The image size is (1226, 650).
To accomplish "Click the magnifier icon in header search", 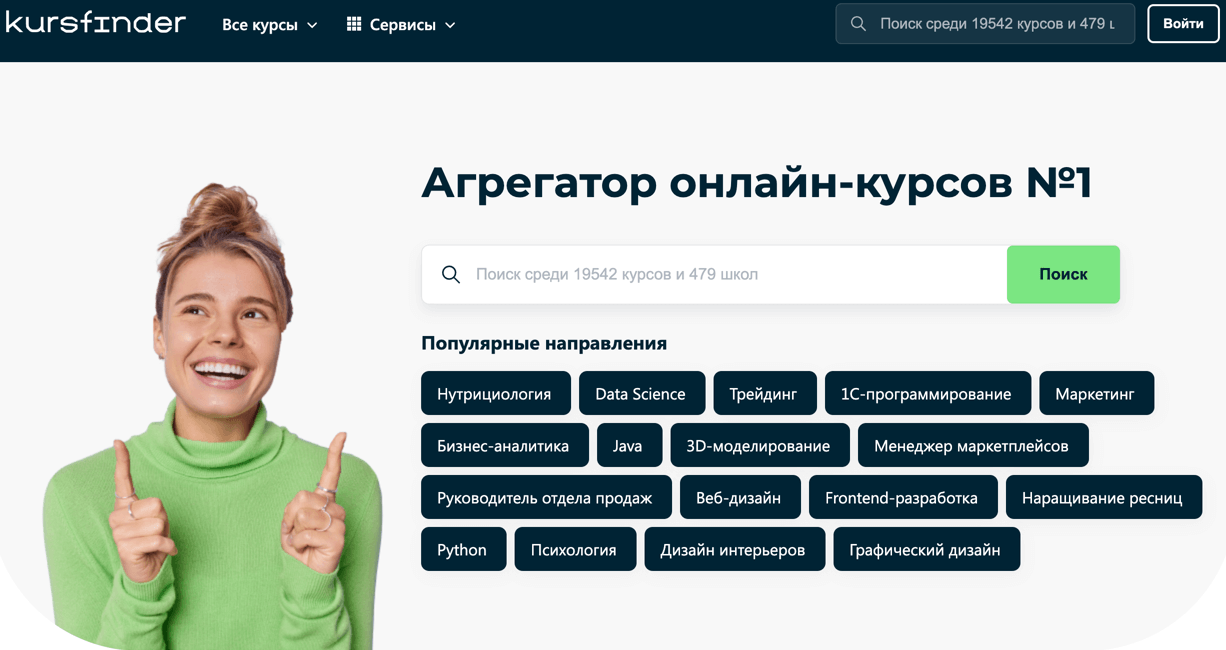I will tap(858, 24).
